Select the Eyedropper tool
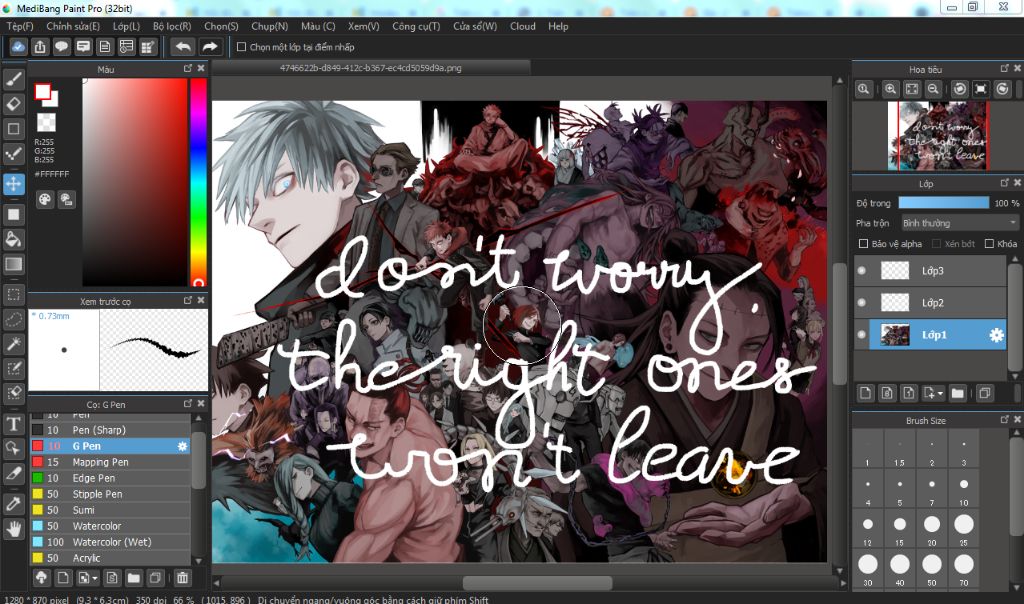 (x=14, y=504)
